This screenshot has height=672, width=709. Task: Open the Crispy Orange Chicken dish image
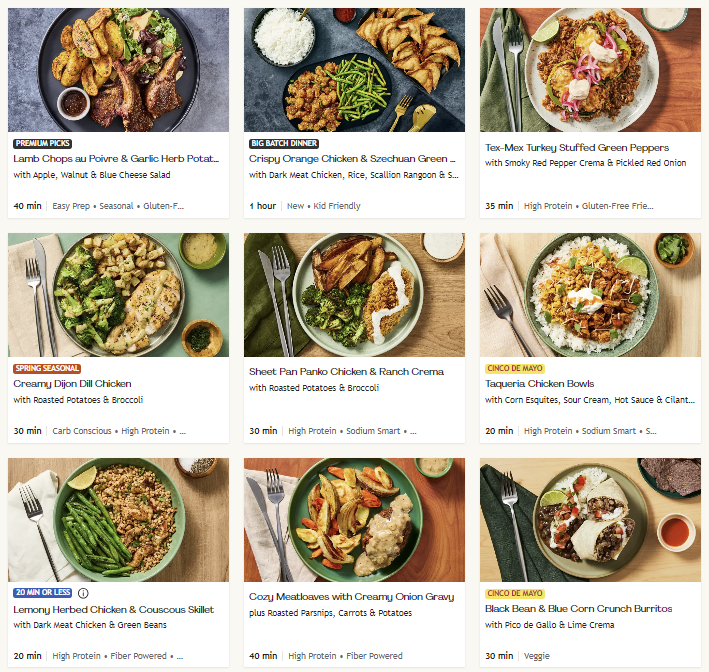(x=354, y=70)
